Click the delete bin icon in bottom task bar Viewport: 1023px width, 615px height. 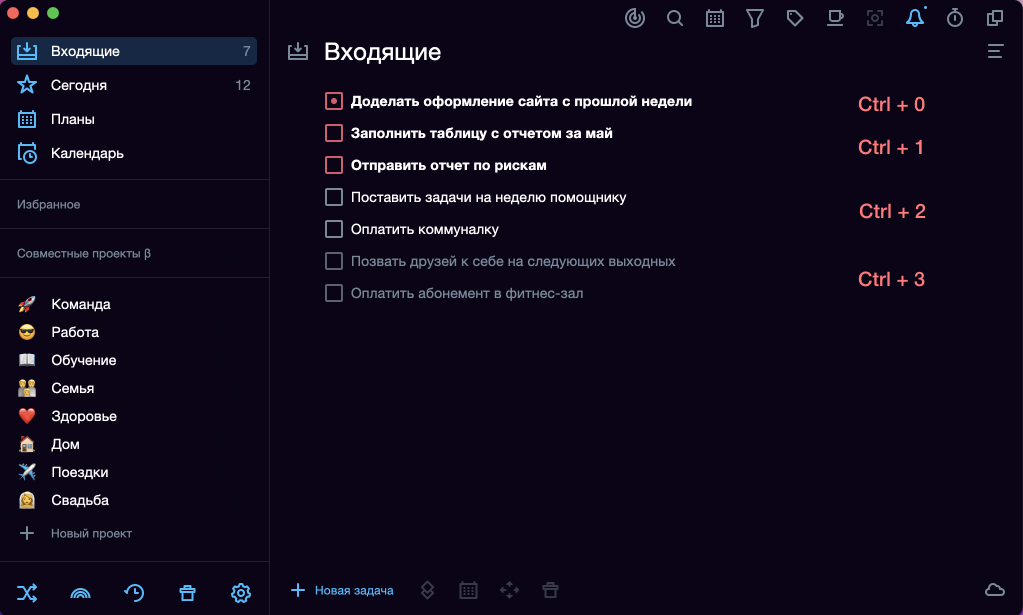click(x=551, y=590)
